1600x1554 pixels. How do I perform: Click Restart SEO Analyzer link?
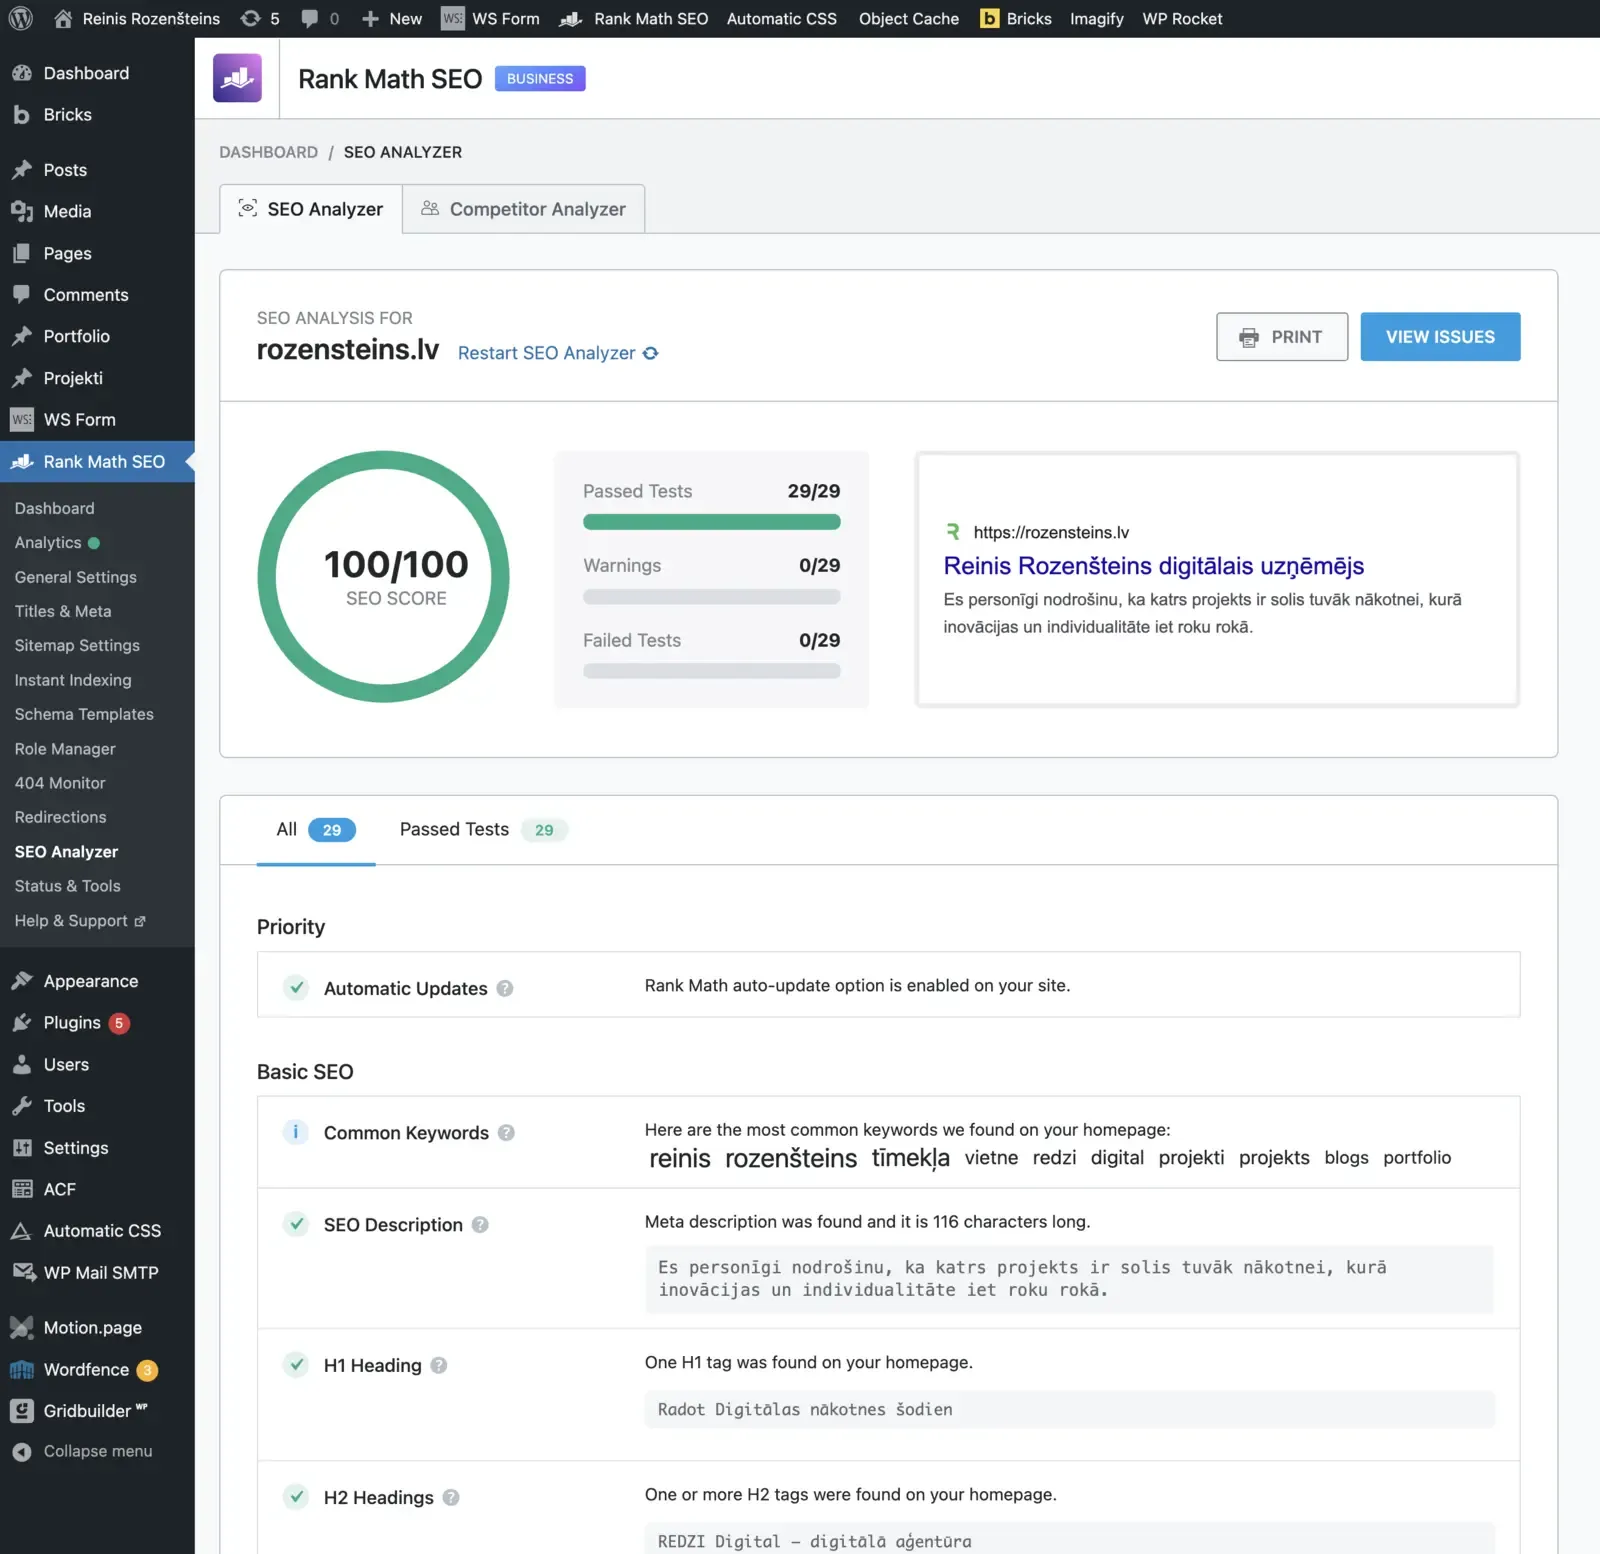pyautogui.click(x=547, y=353)
